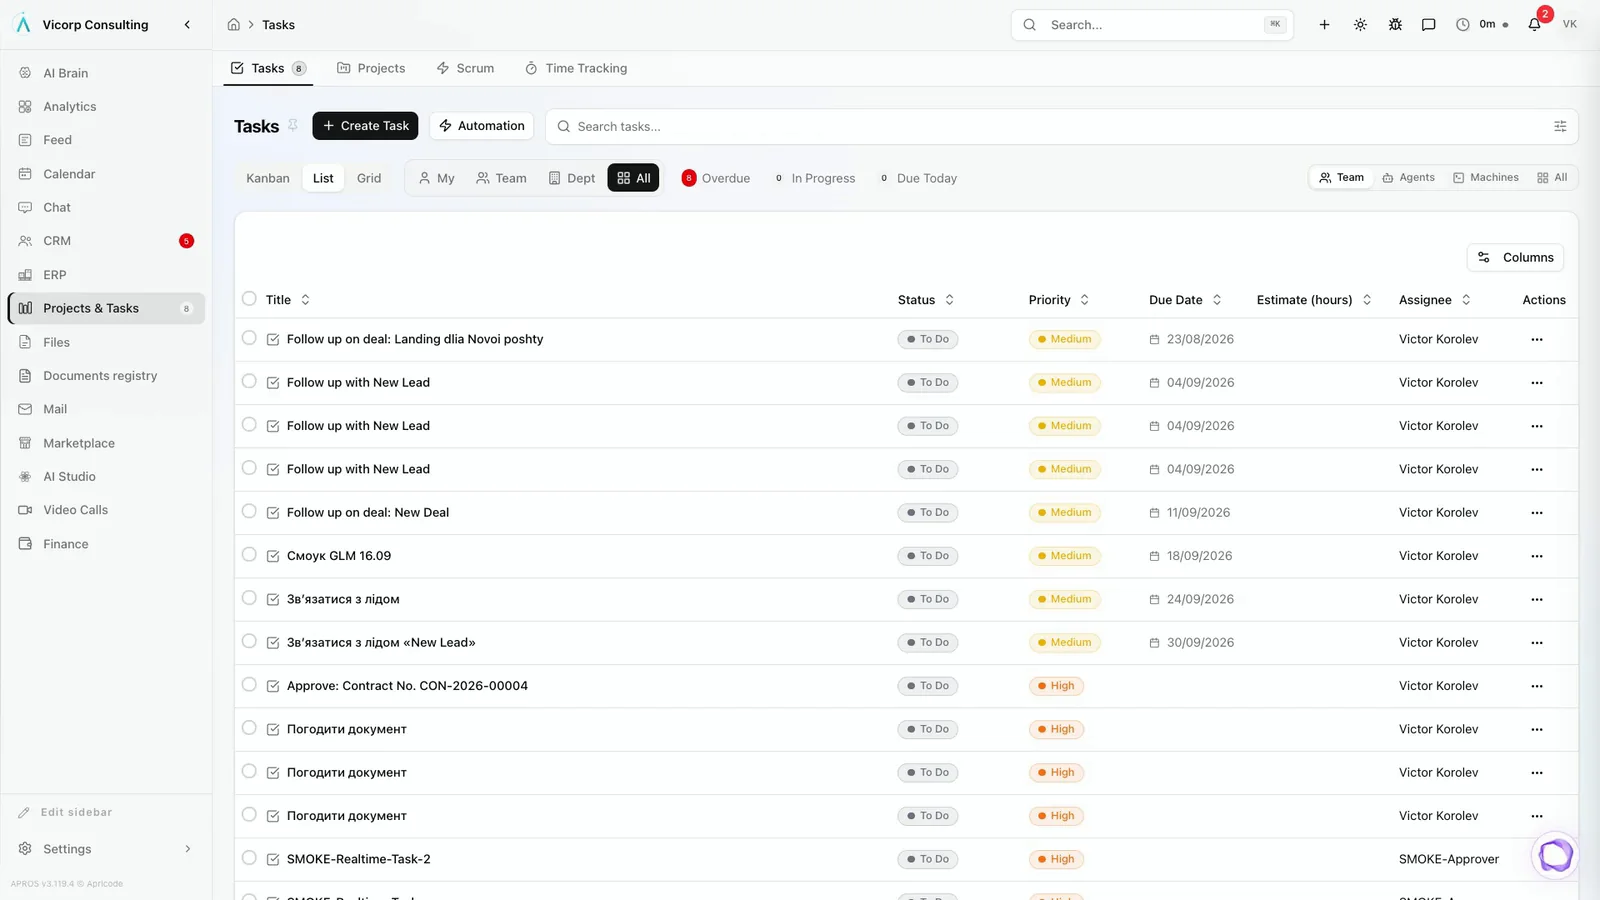Click the pin icon next to Tasks heading

point(293,125)
